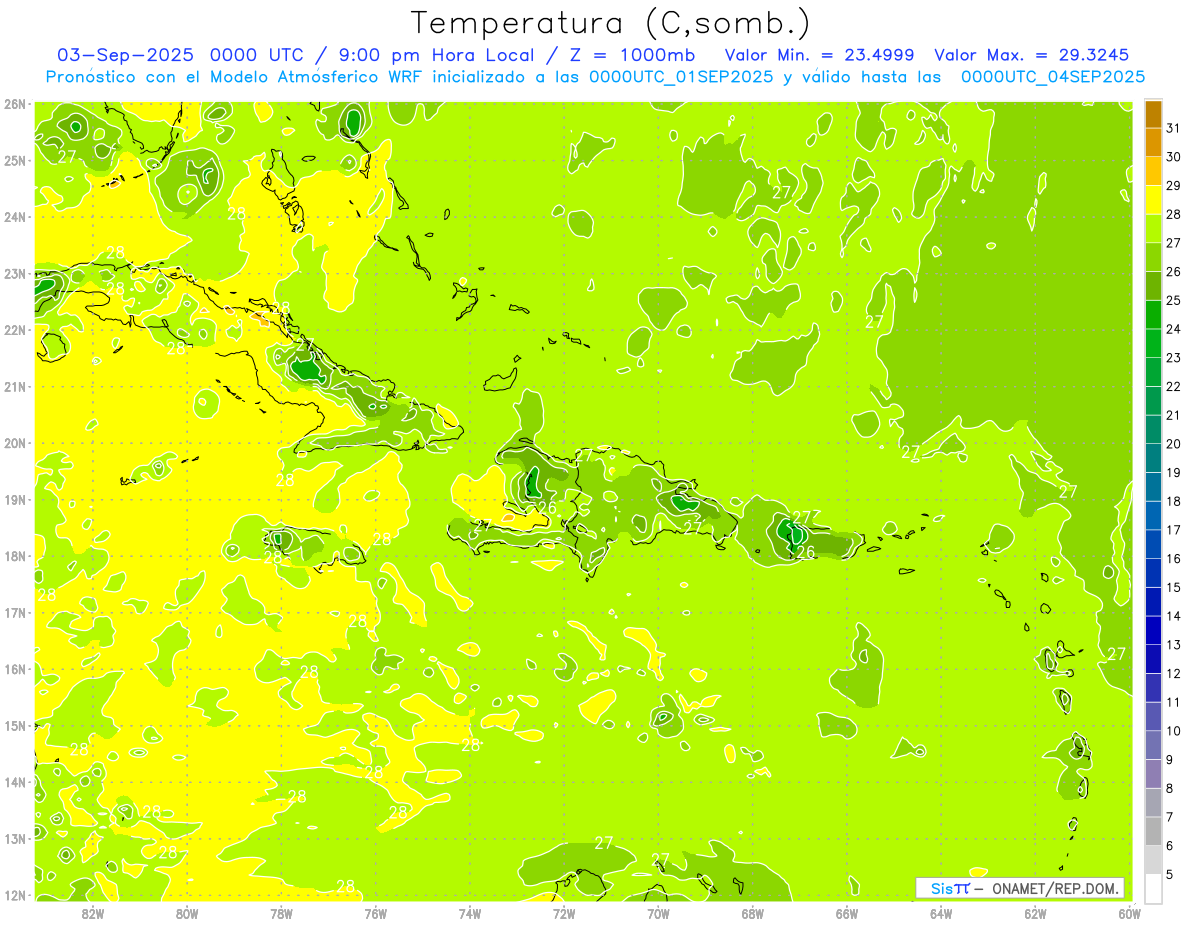Click the colorbar value label '5'
This screenshot has height=927, width=1200.
1170,874
